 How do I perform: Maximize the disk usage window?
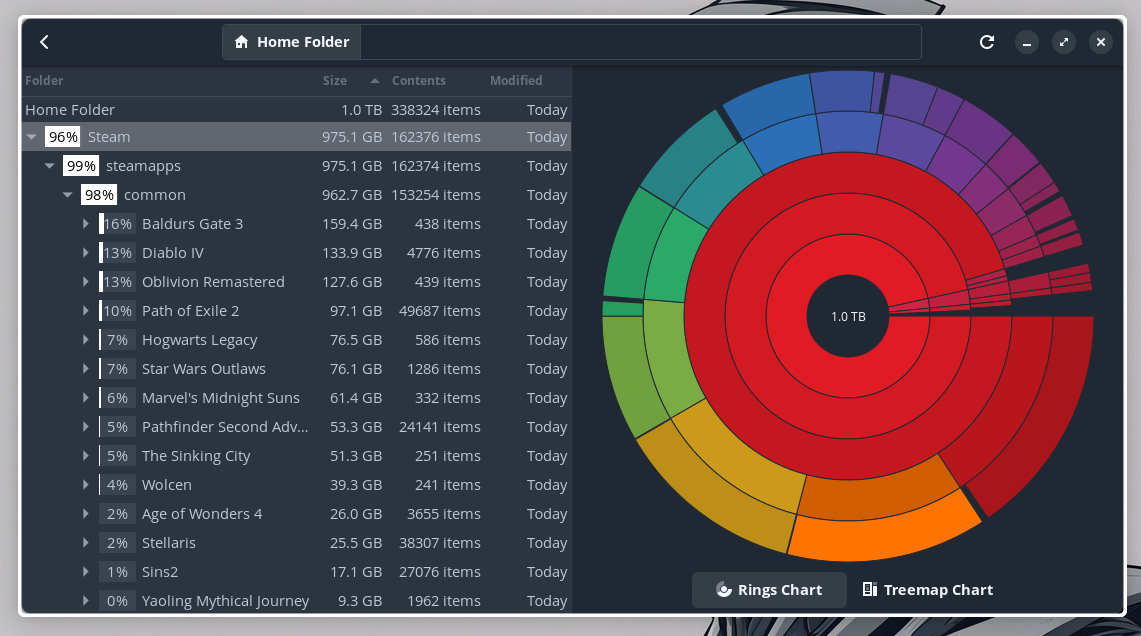[x=1064, y=42]
